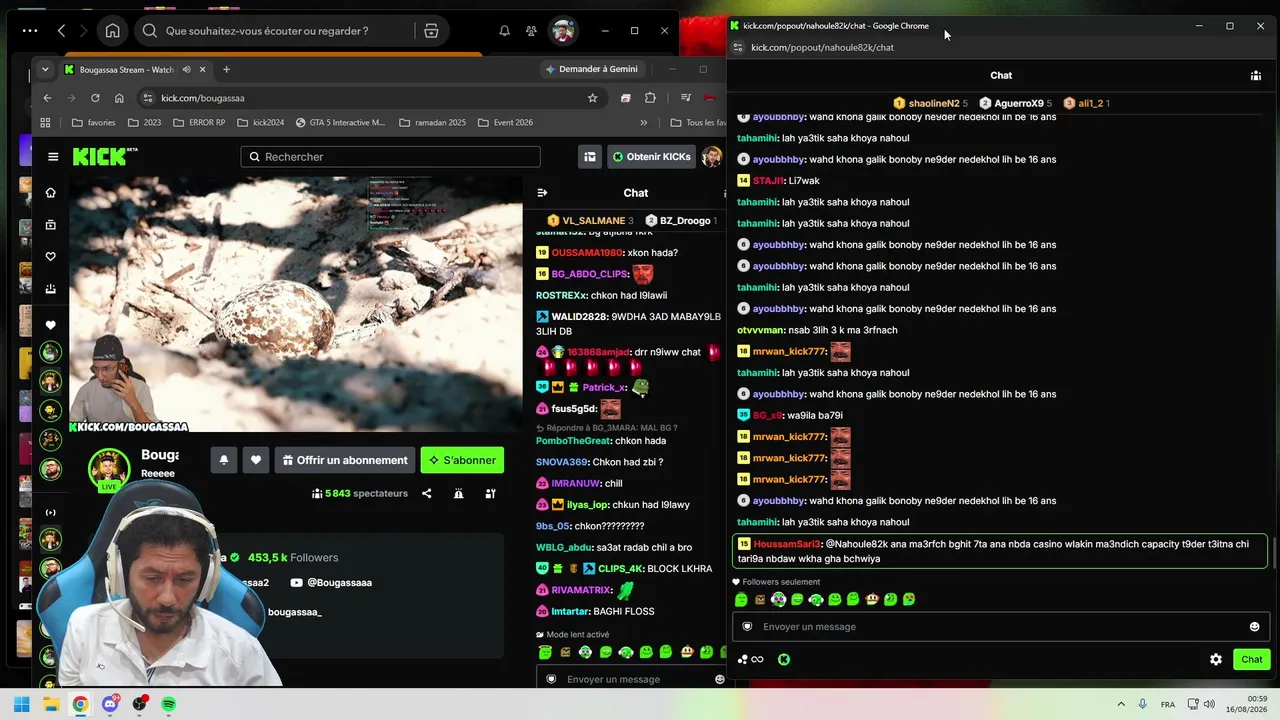Click Offrir un abonnement button

click(x=345, y=460)
